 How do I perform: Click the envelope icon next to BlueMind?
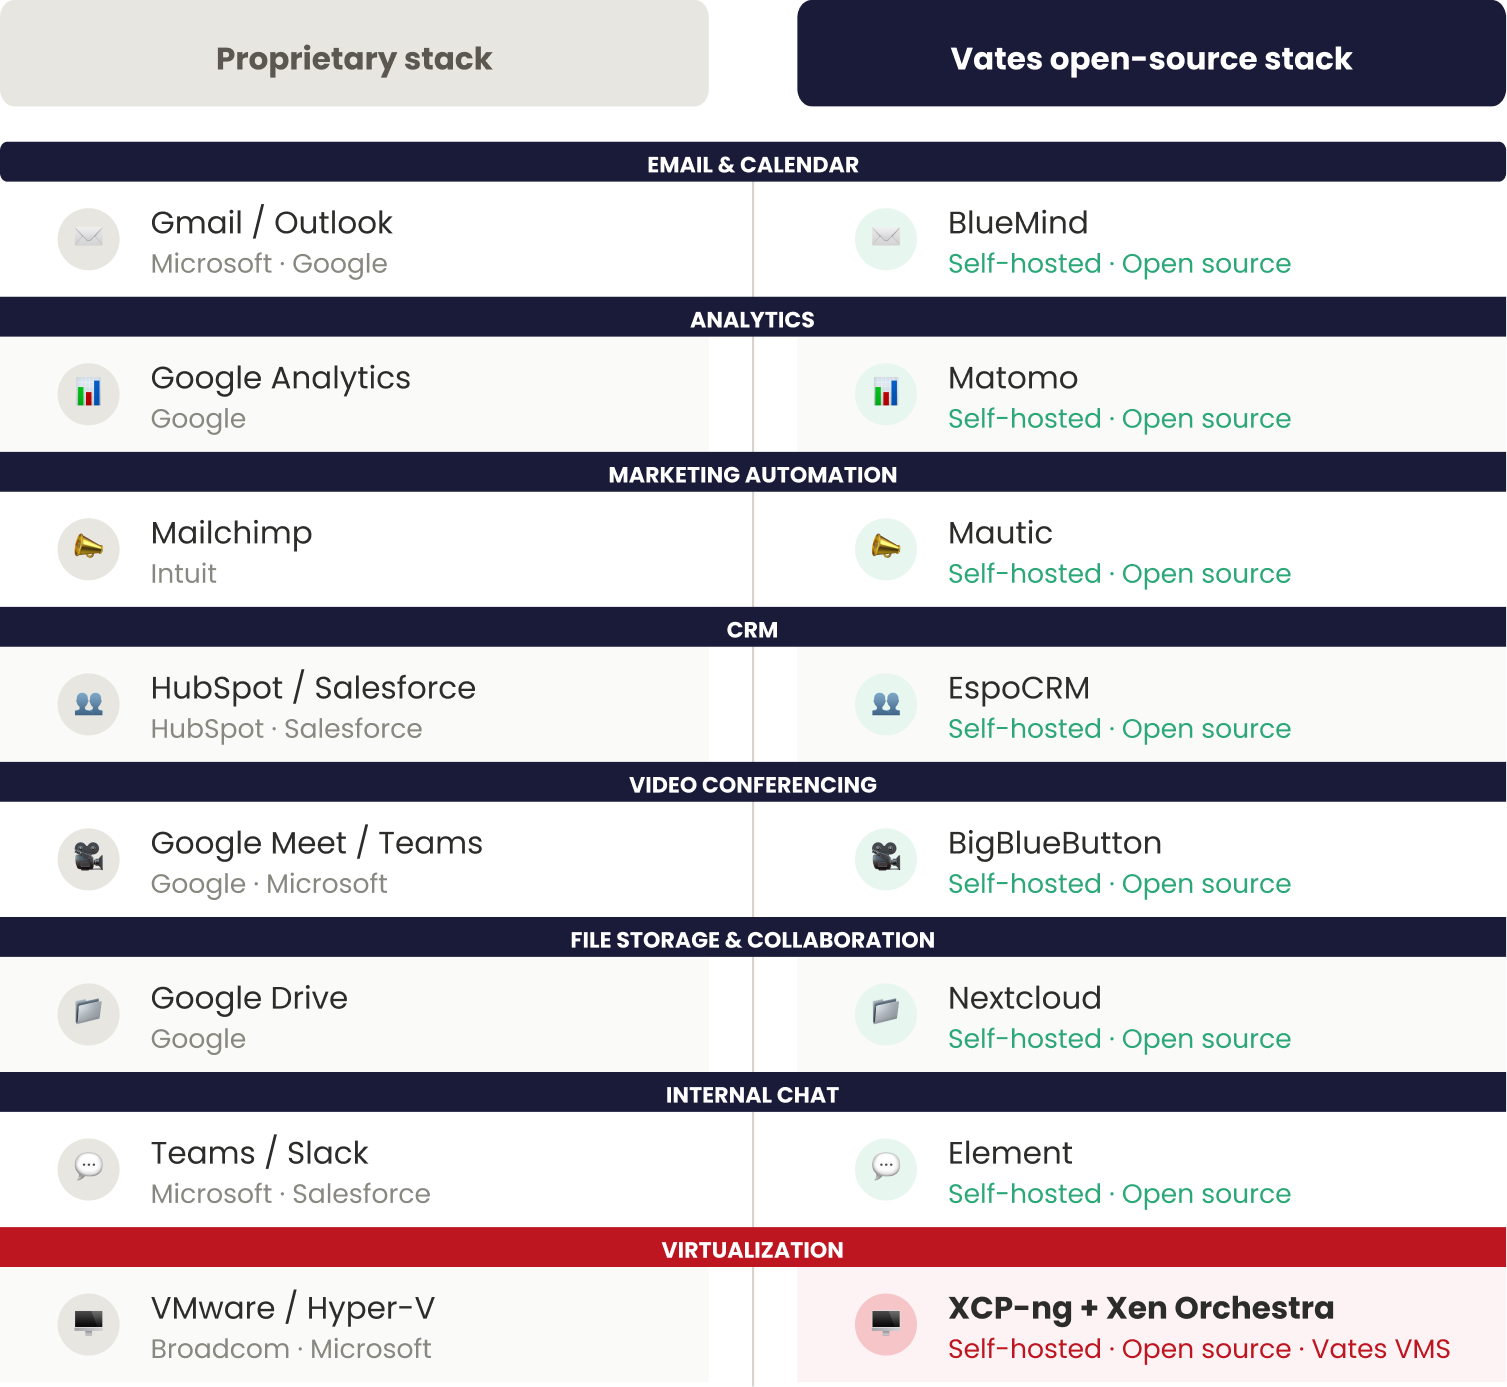point(886,239)
